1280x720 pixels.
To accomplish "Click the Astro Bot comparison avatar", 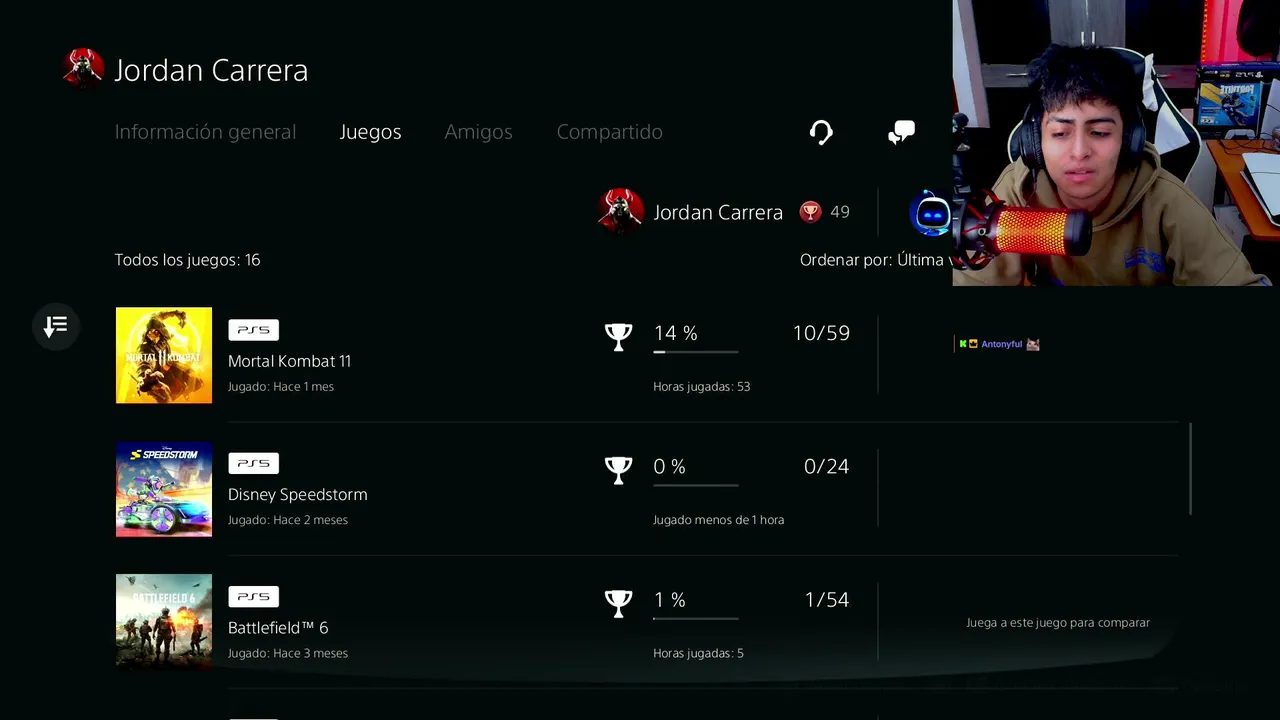I will 931,212.
